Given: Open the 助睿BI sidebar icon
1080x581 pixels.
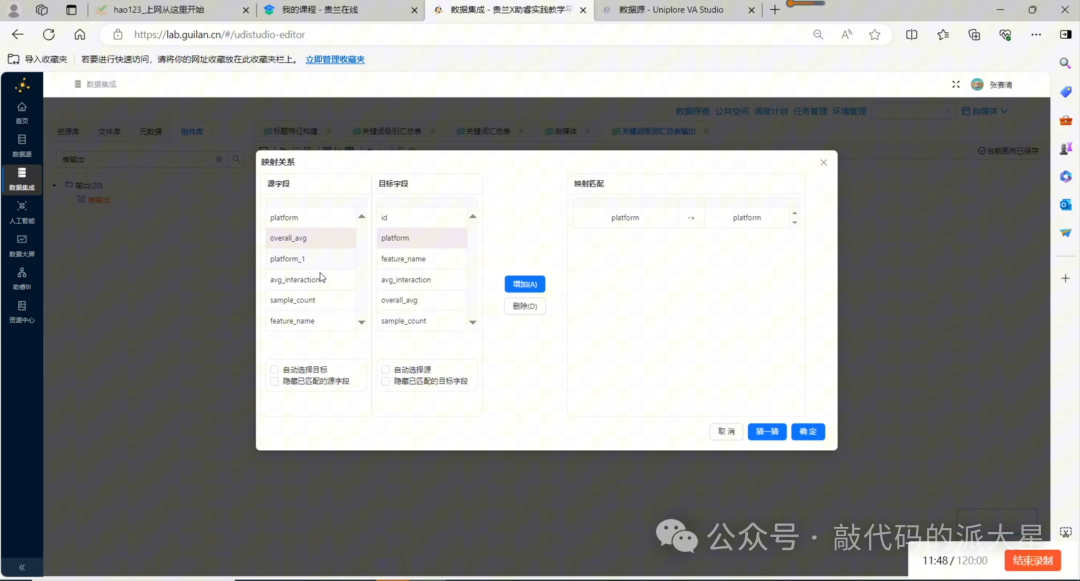Looking at the screenshot, I should point(21,278).
